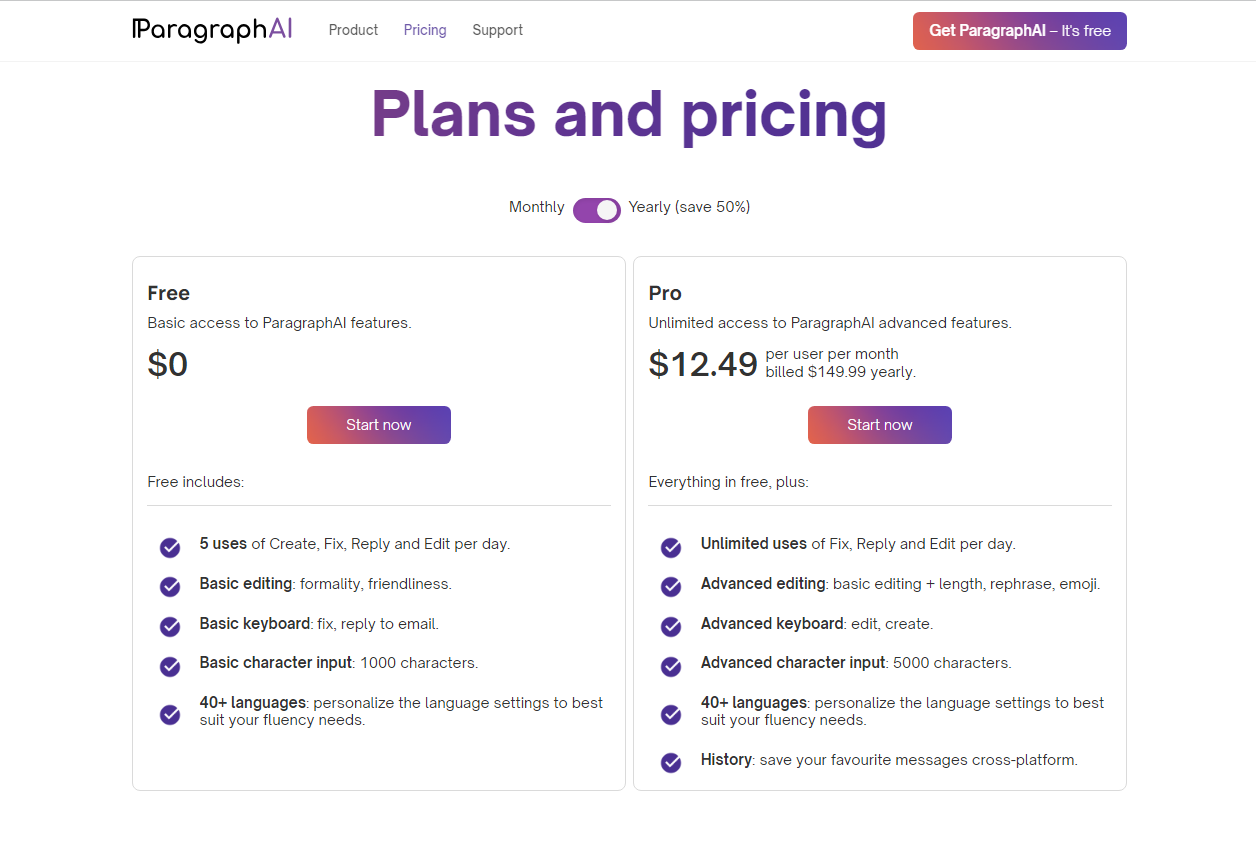Select the Monthly billing label

[537, 207]
